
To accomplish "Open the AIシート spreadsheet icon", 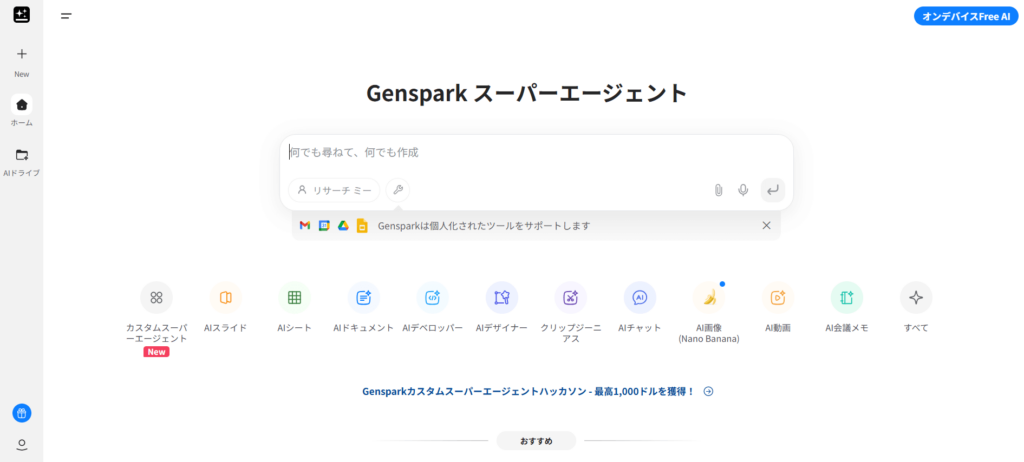I will coord(294,297).
